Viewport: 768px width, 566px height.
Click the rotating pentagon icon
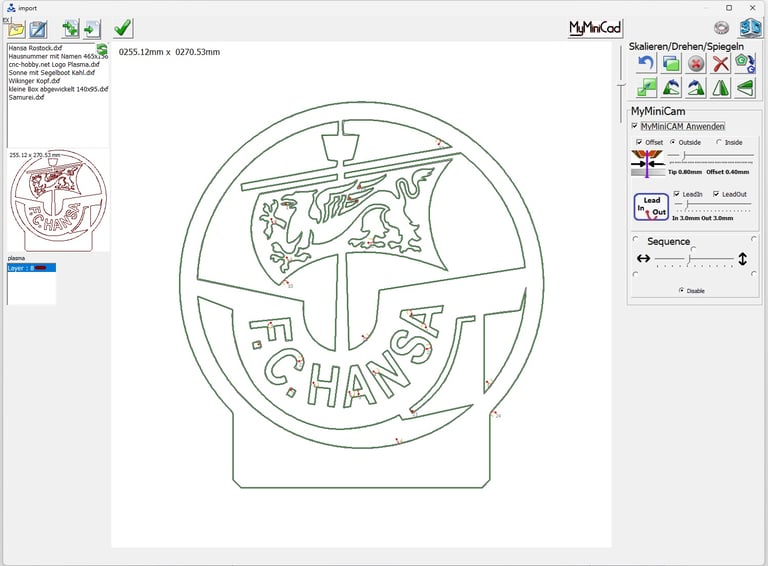[745, 64]
